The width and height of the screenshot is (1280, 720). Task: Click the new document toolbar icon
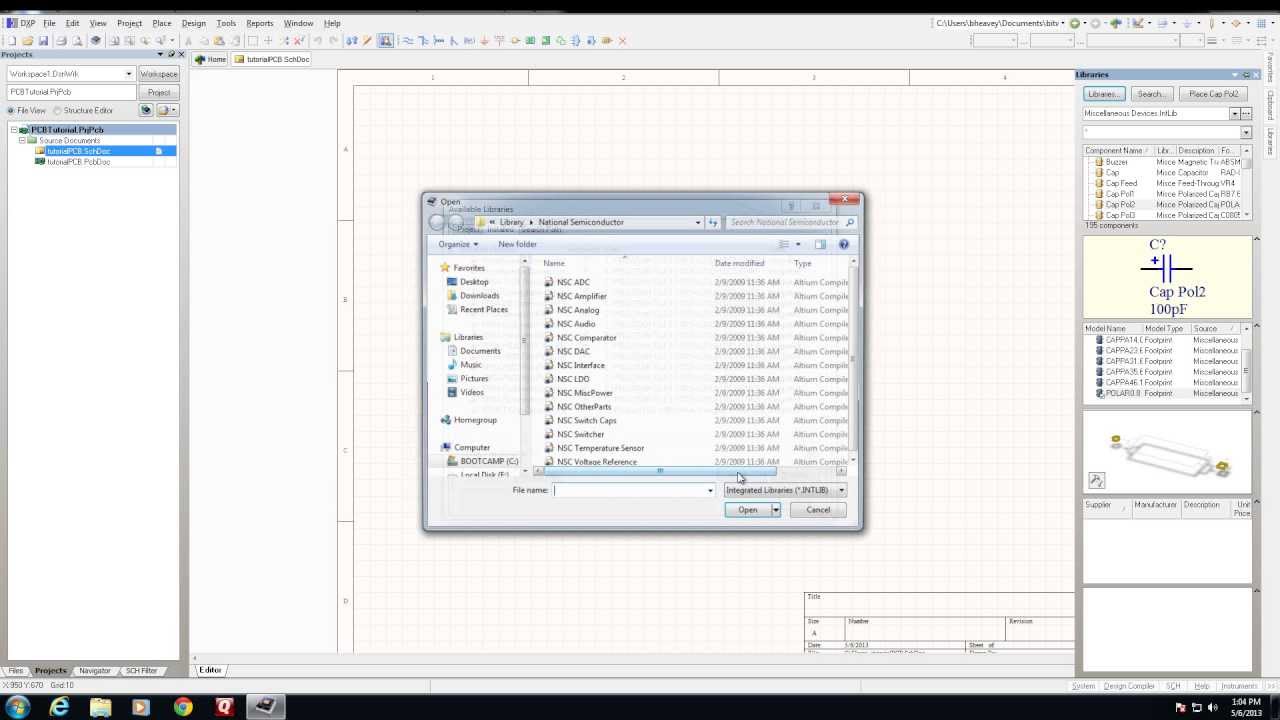[11, 41]
